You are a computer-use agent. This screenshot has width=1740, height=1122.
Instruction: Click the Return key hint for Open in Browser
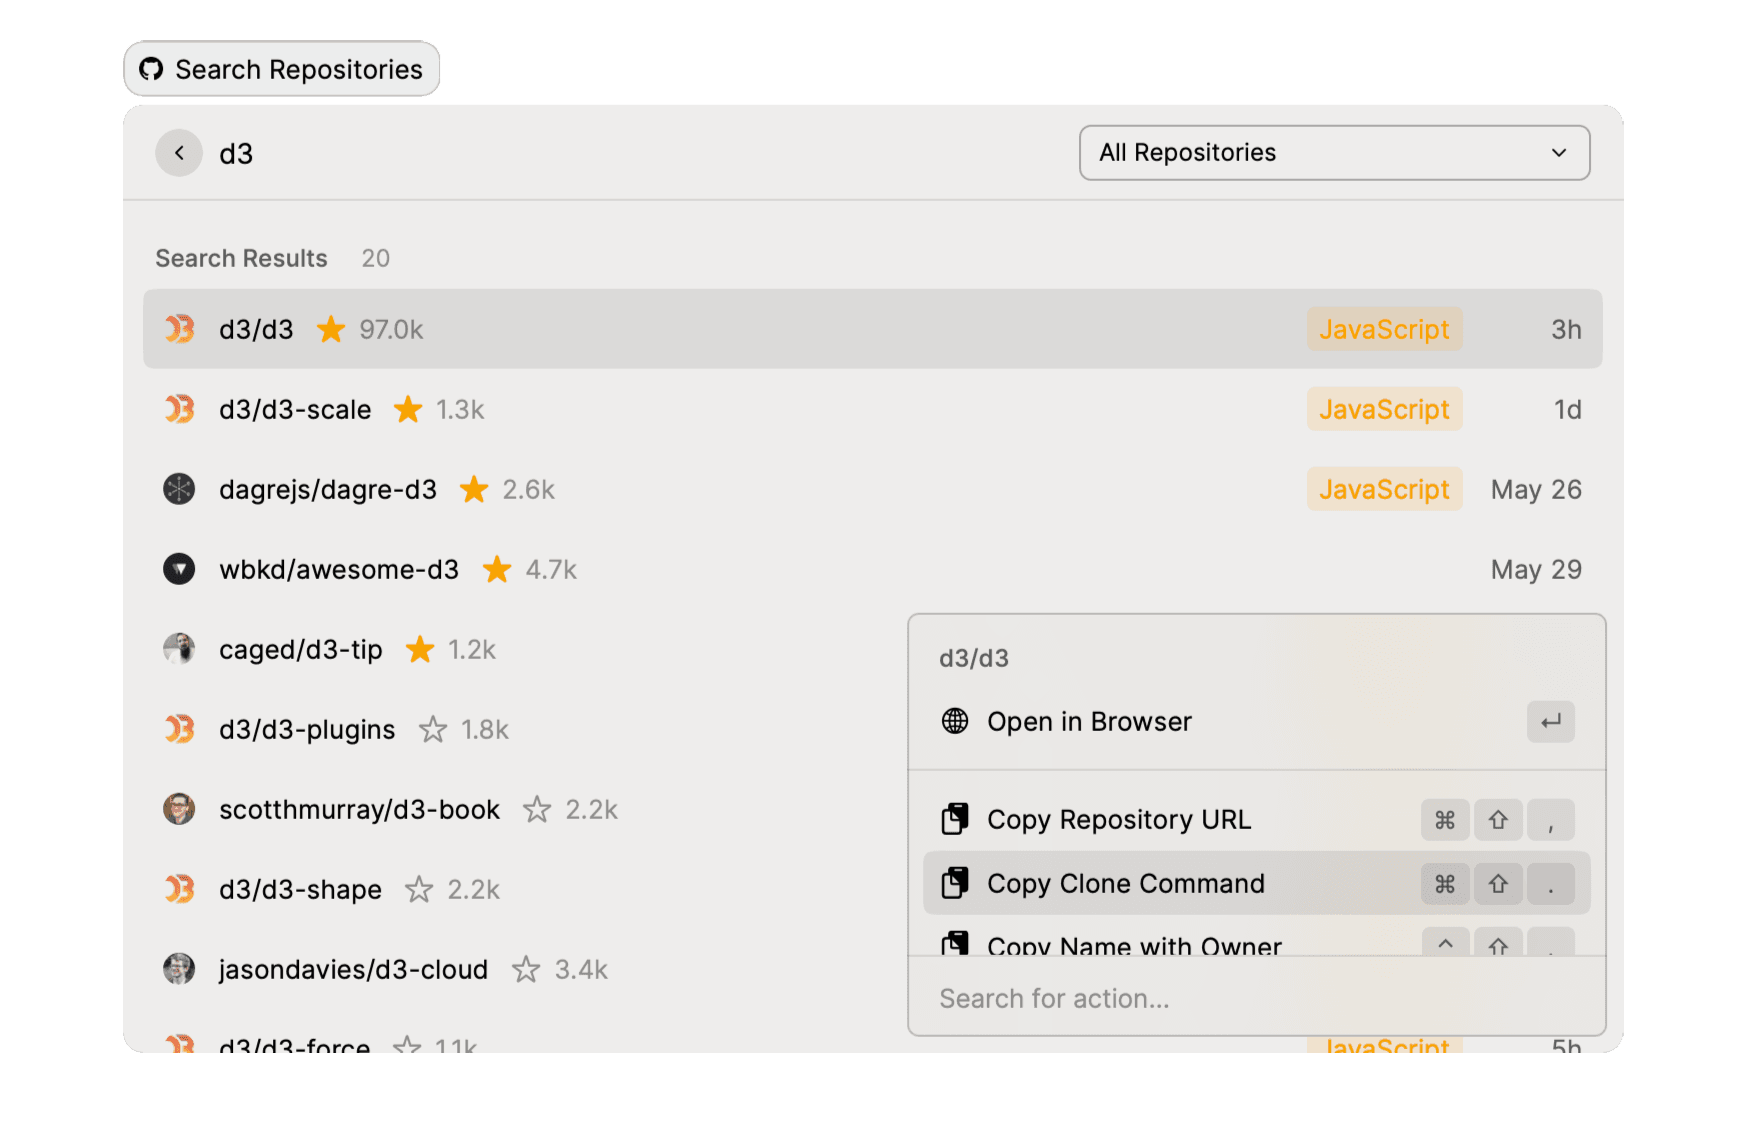tap(1551, 722)
